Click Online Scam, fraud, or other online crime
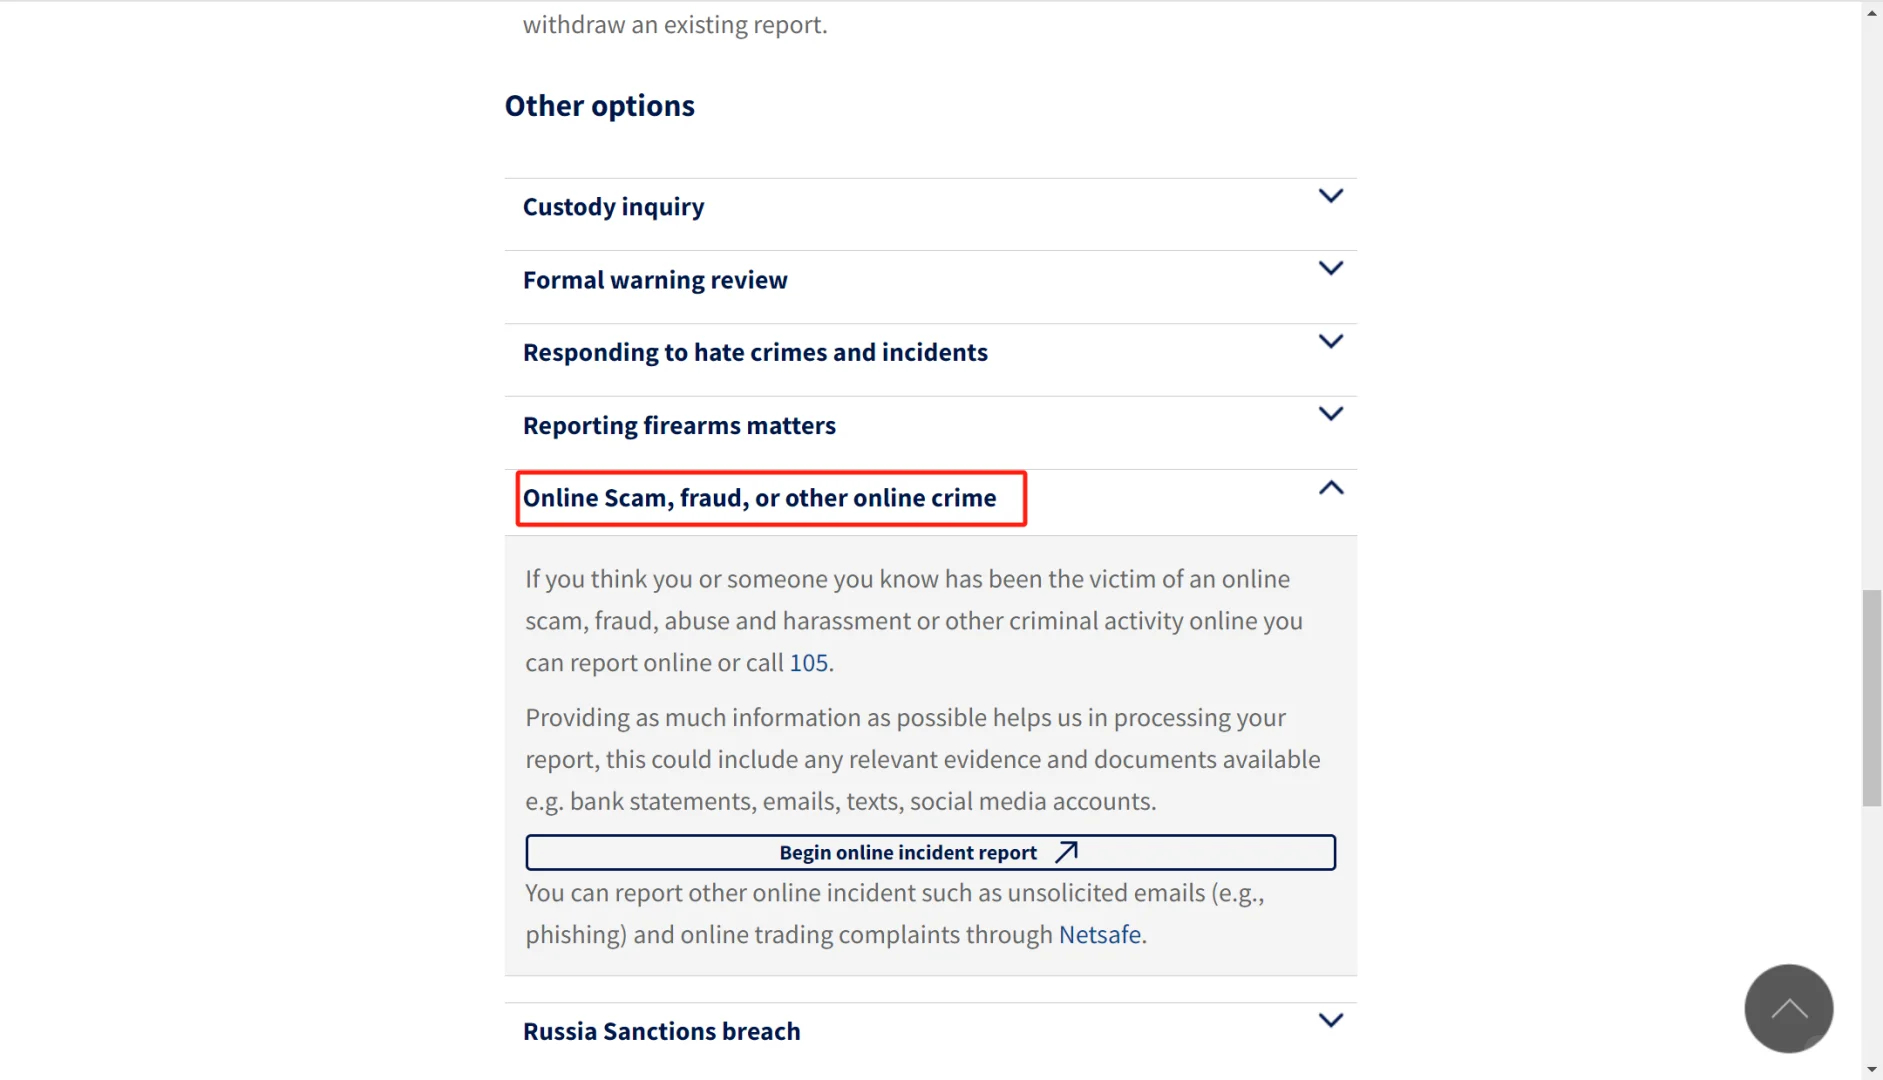 (759, 498)
